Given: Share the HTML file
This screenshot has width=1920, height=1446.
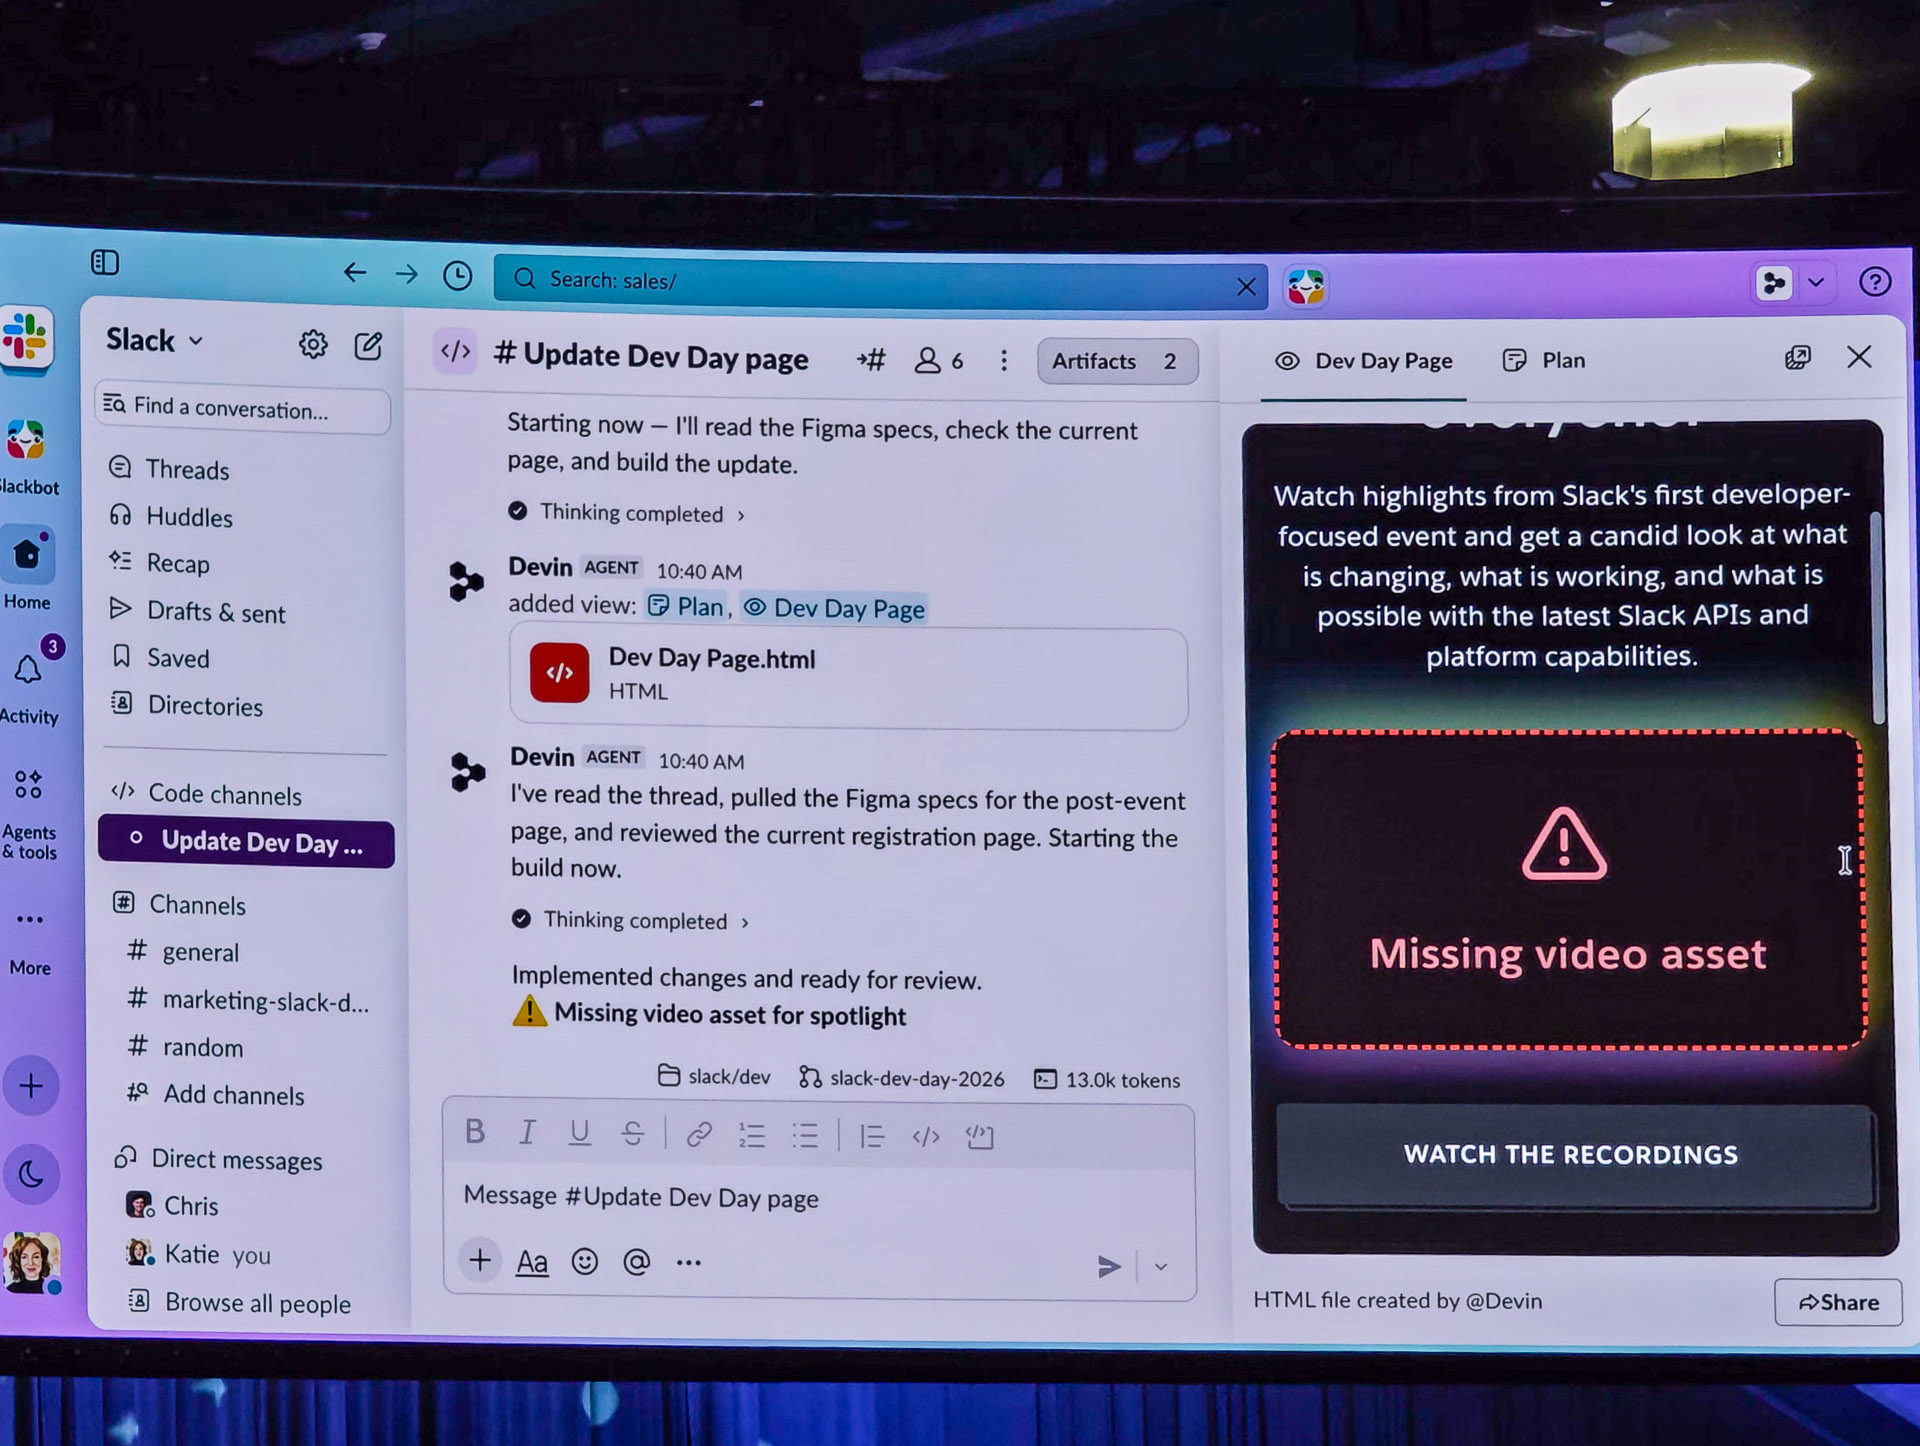Looking at the screenshot, I should [x=1838, y=1302].
